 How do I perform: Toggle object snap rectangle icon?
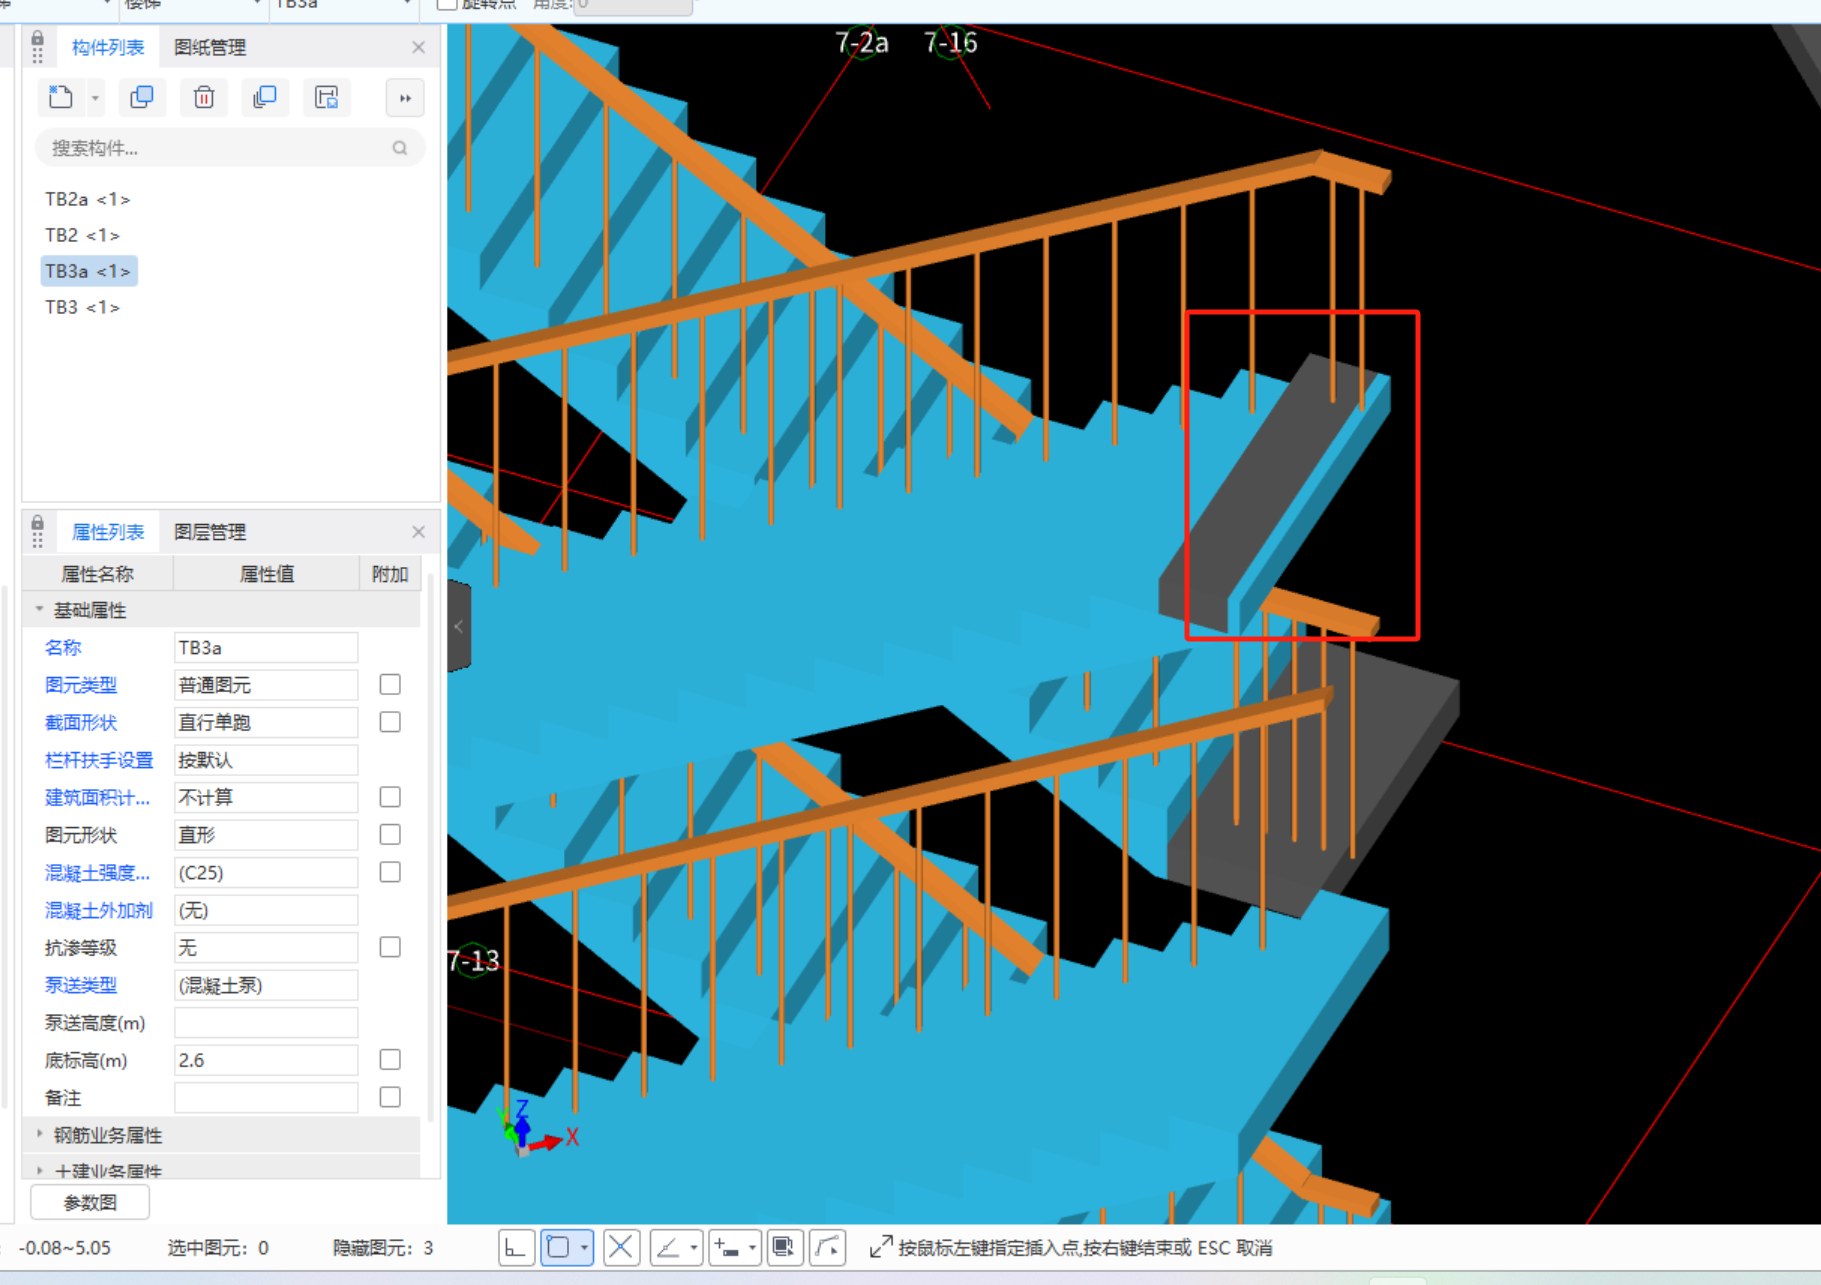click(x=559, y=1247)
